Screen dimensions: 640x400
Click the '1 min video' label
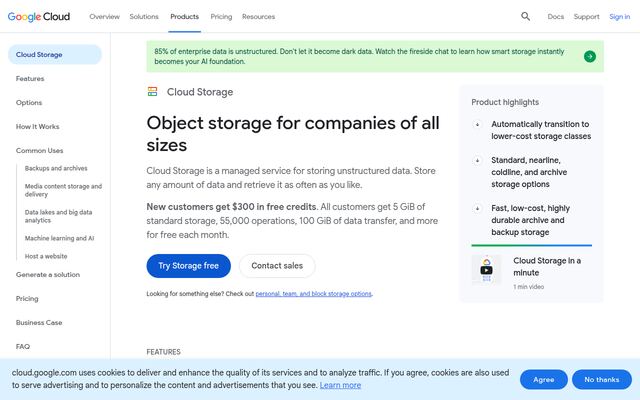(529, 287)
